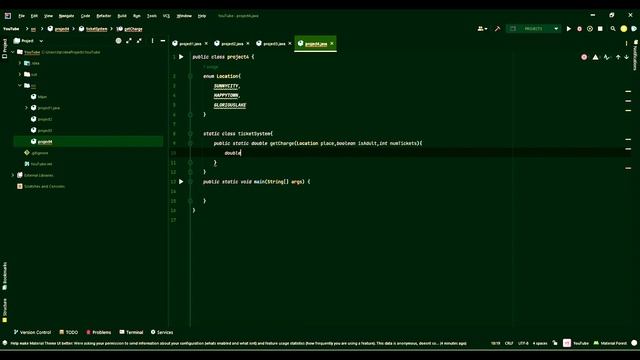The width and height of the screenshot is (640, 360).
Task: Collapse the src folder
Action: click(x=20, y=86)
